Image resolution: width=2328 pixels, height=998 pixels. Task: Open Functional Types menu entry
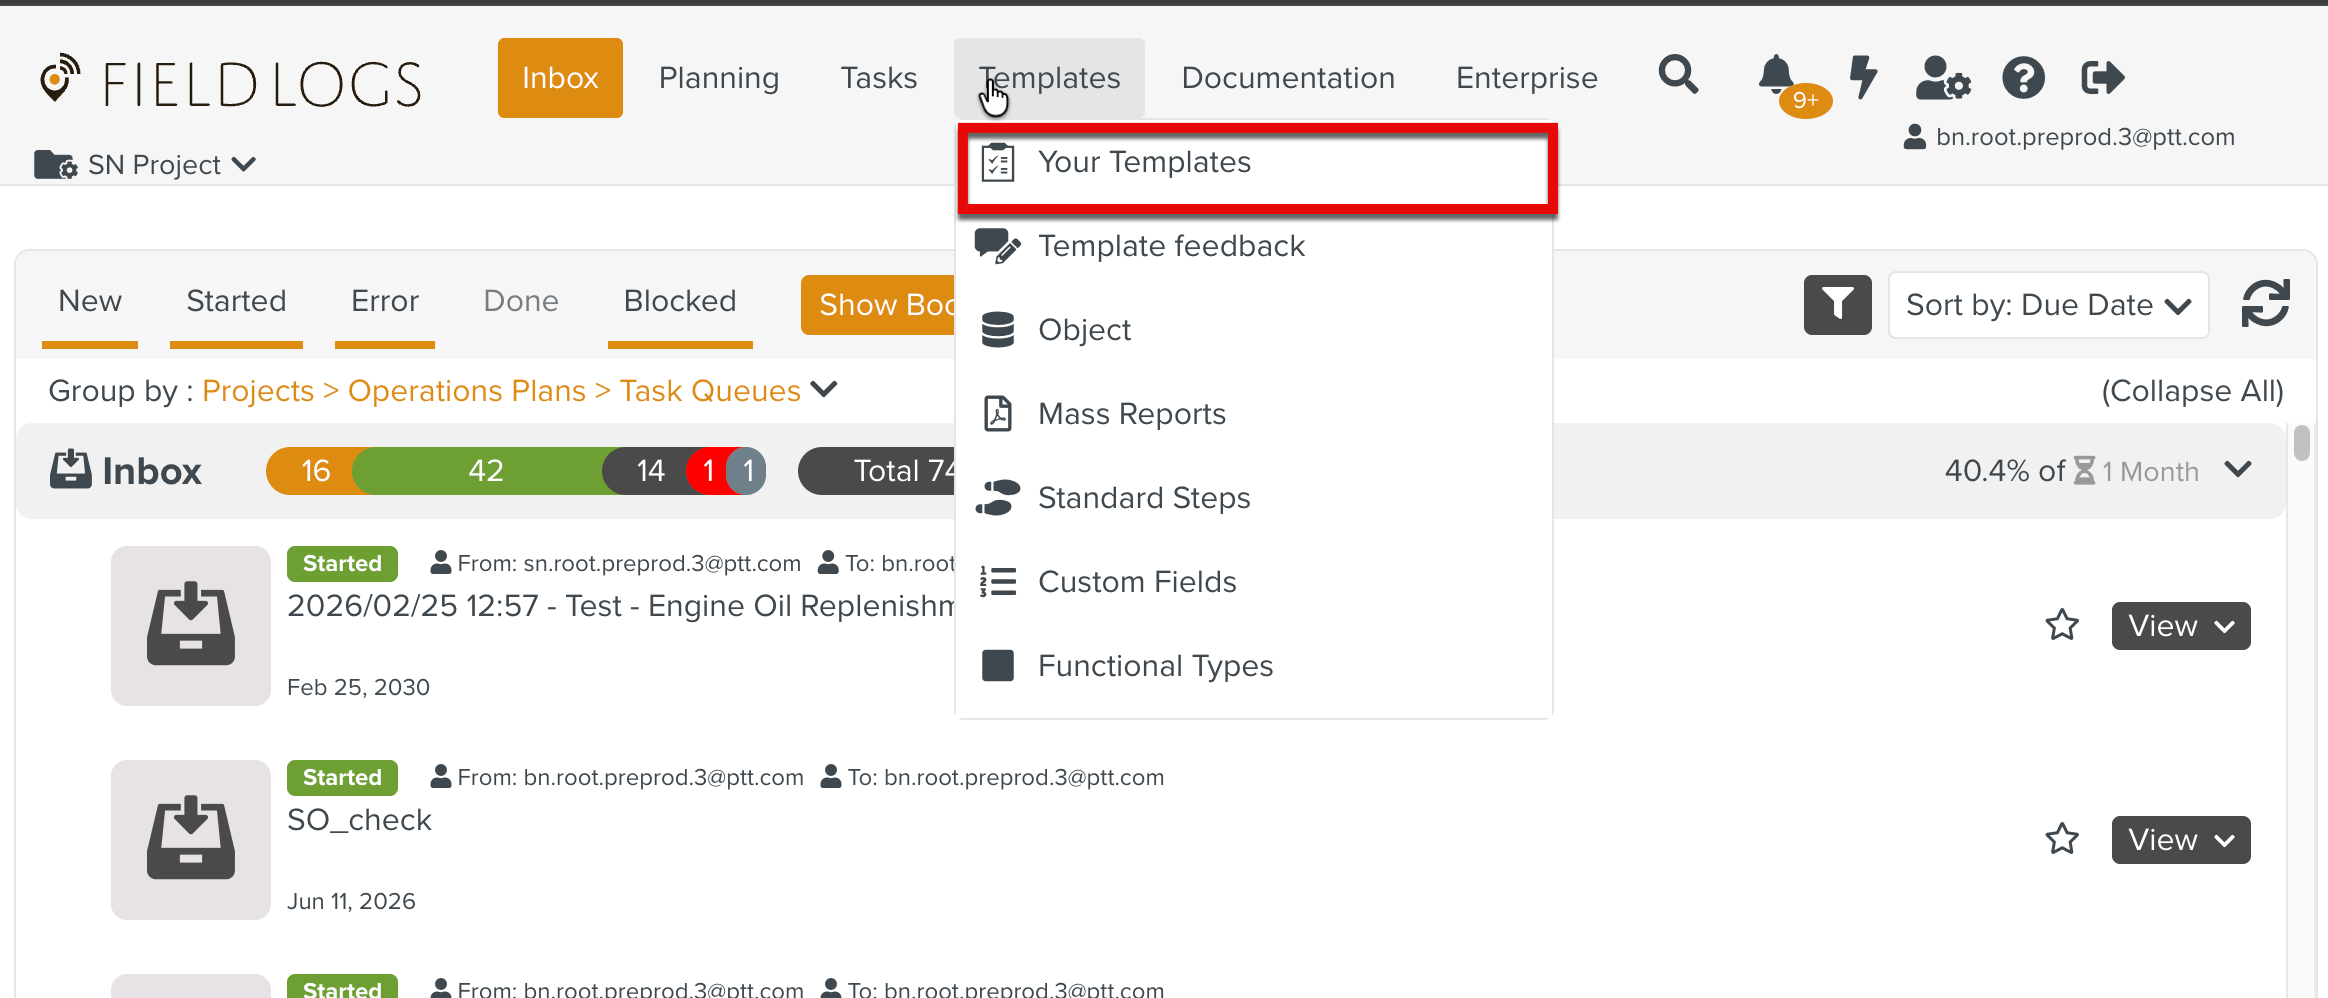coord(1254,666)
